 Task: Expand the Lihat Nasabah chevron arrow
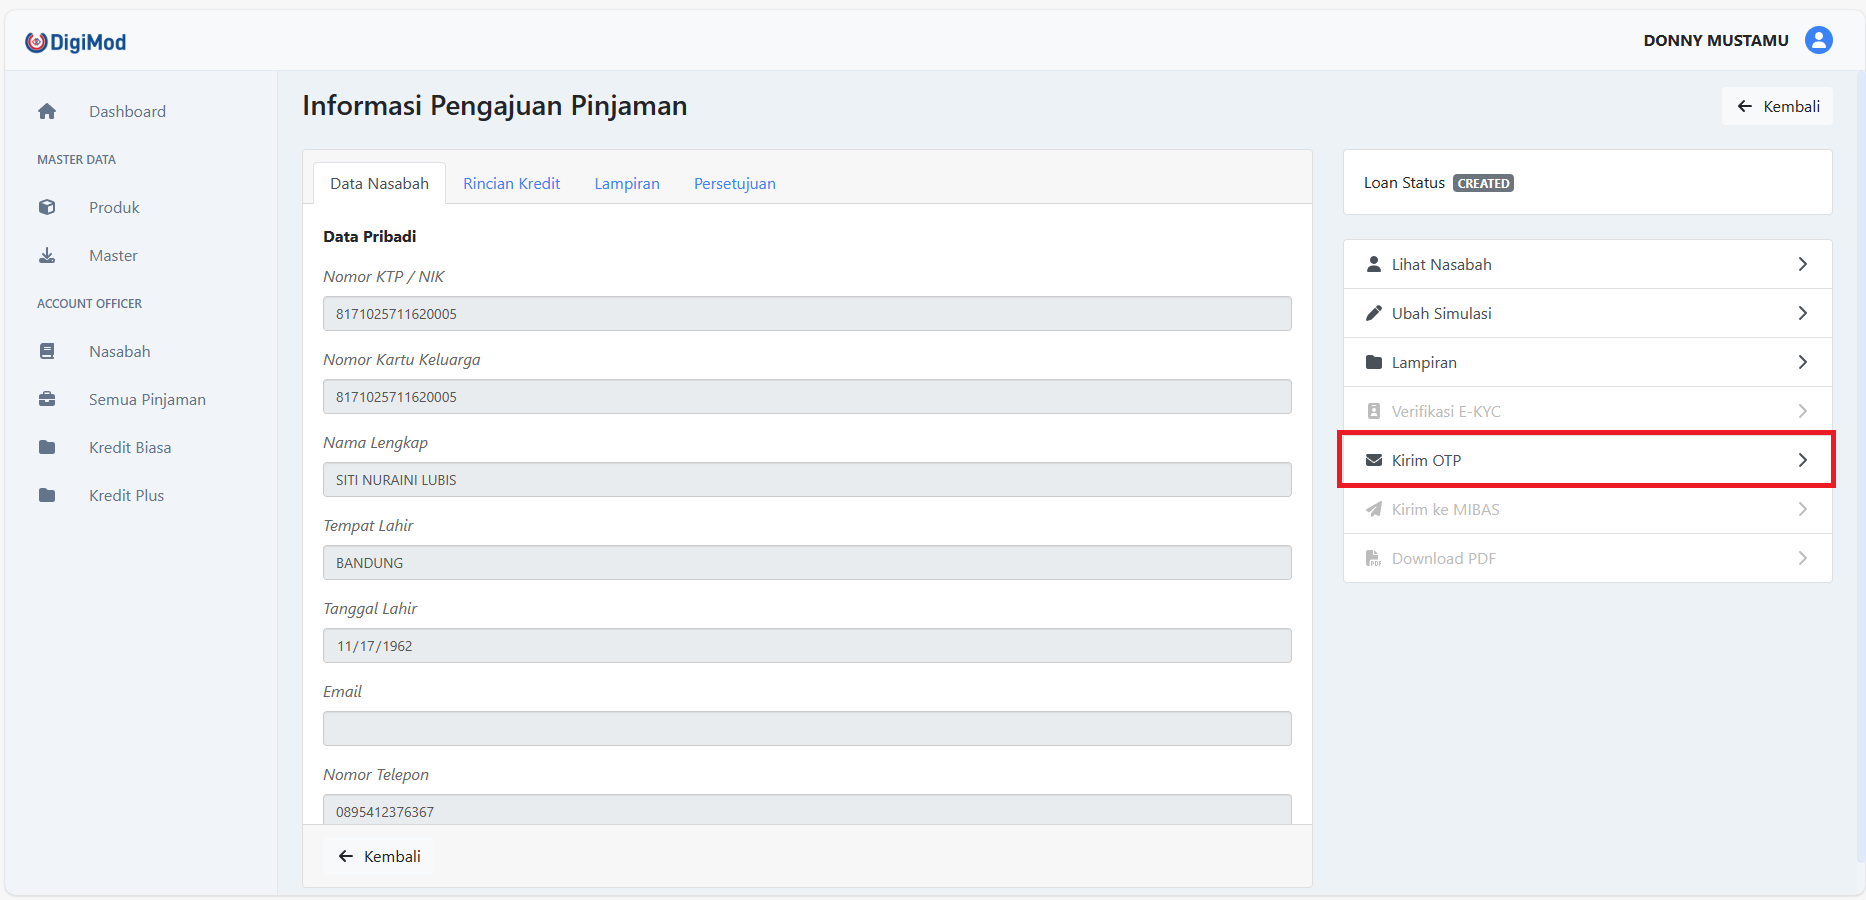[1802, 265]
